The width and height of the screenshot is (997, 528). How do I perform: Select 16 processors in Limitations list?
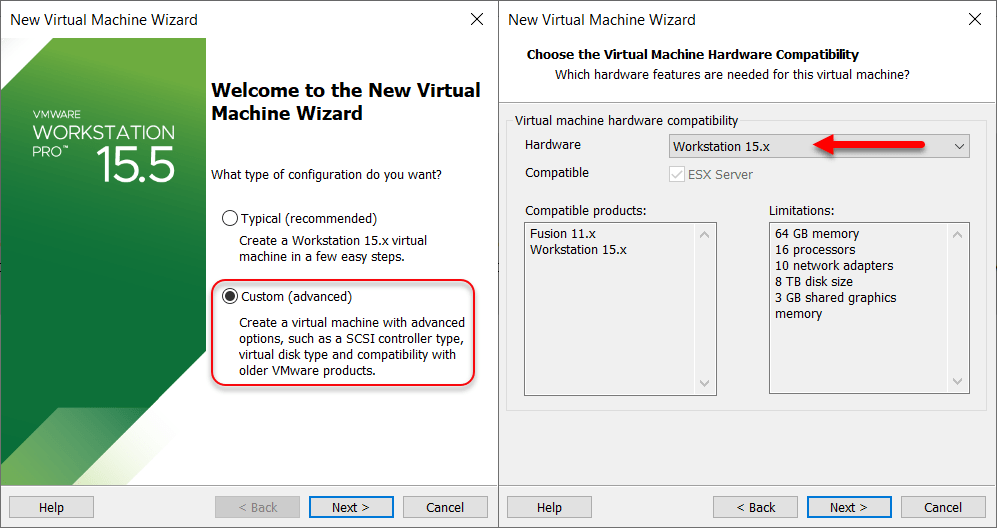(815, 249)
